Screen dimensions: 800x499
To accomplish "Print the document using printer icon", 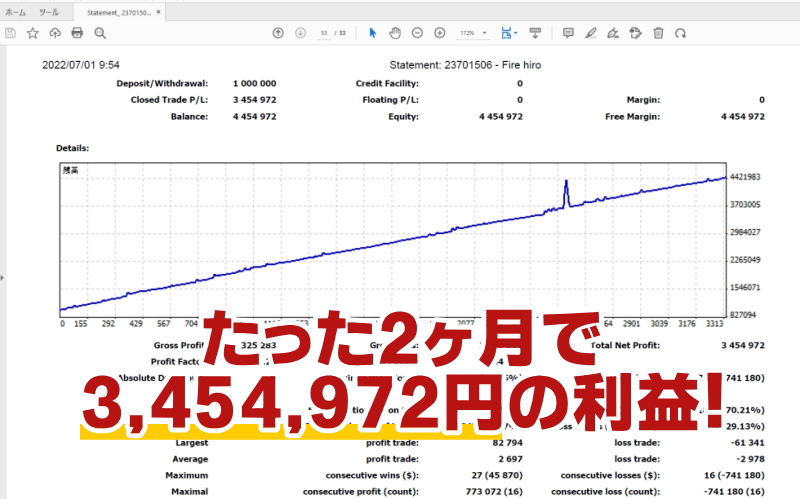I will point(77,33).
